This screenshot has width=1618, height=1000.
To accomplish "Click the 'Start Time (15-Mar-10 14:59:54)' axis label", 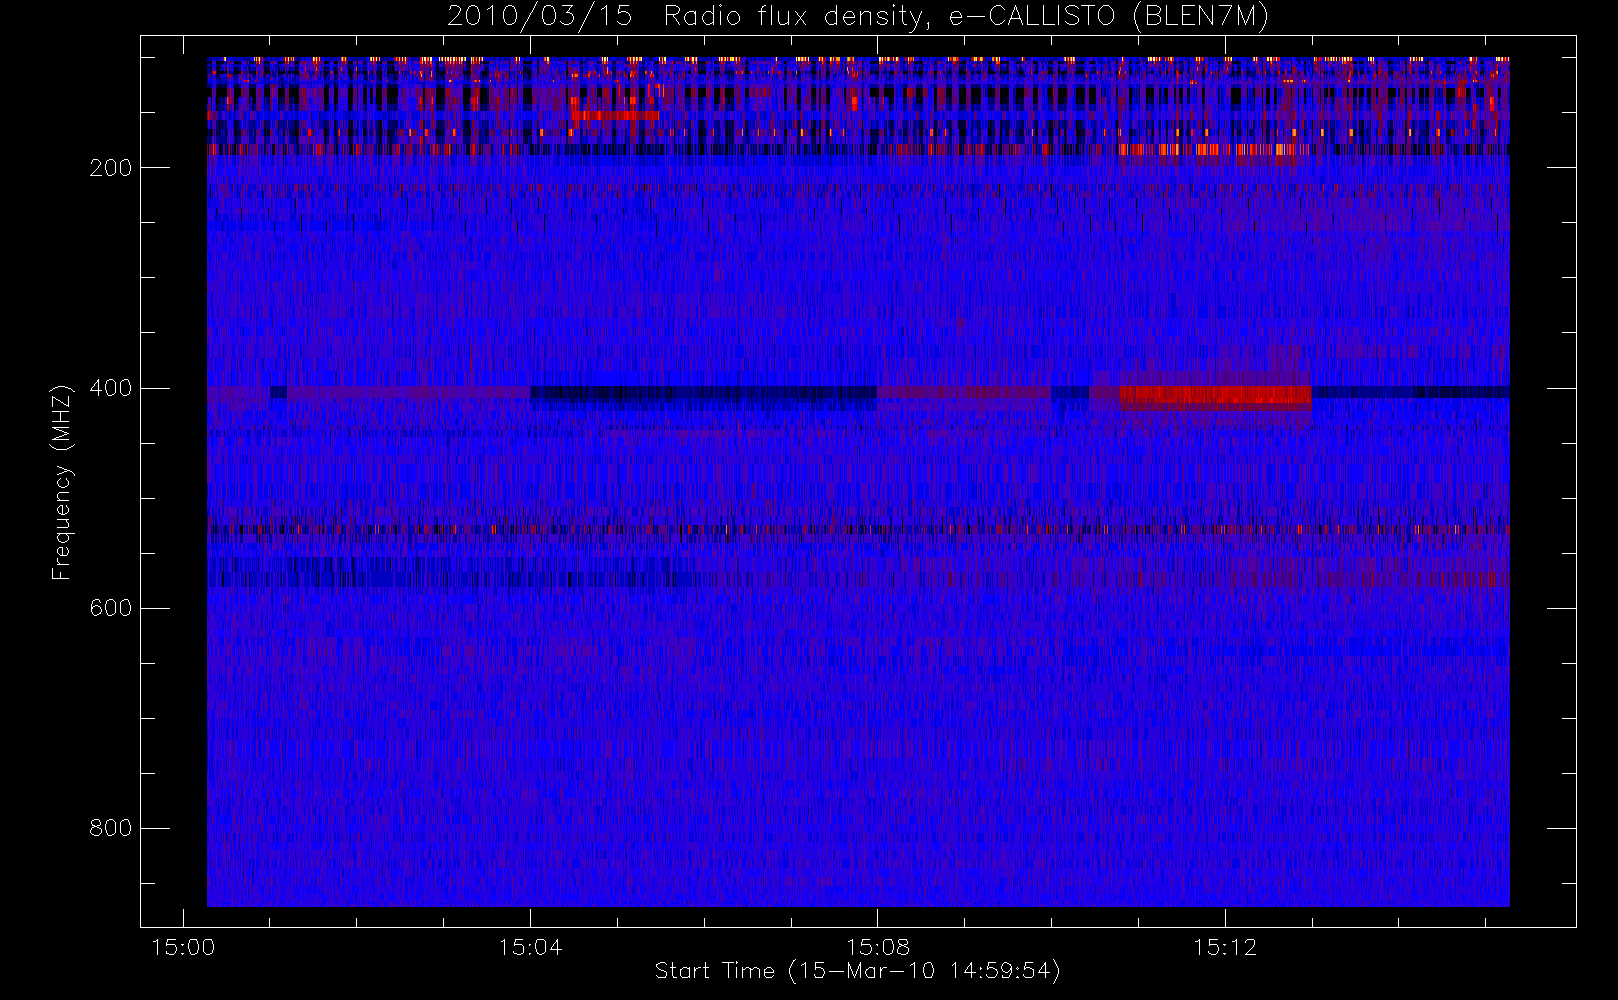I will click(x=857, y=971).
